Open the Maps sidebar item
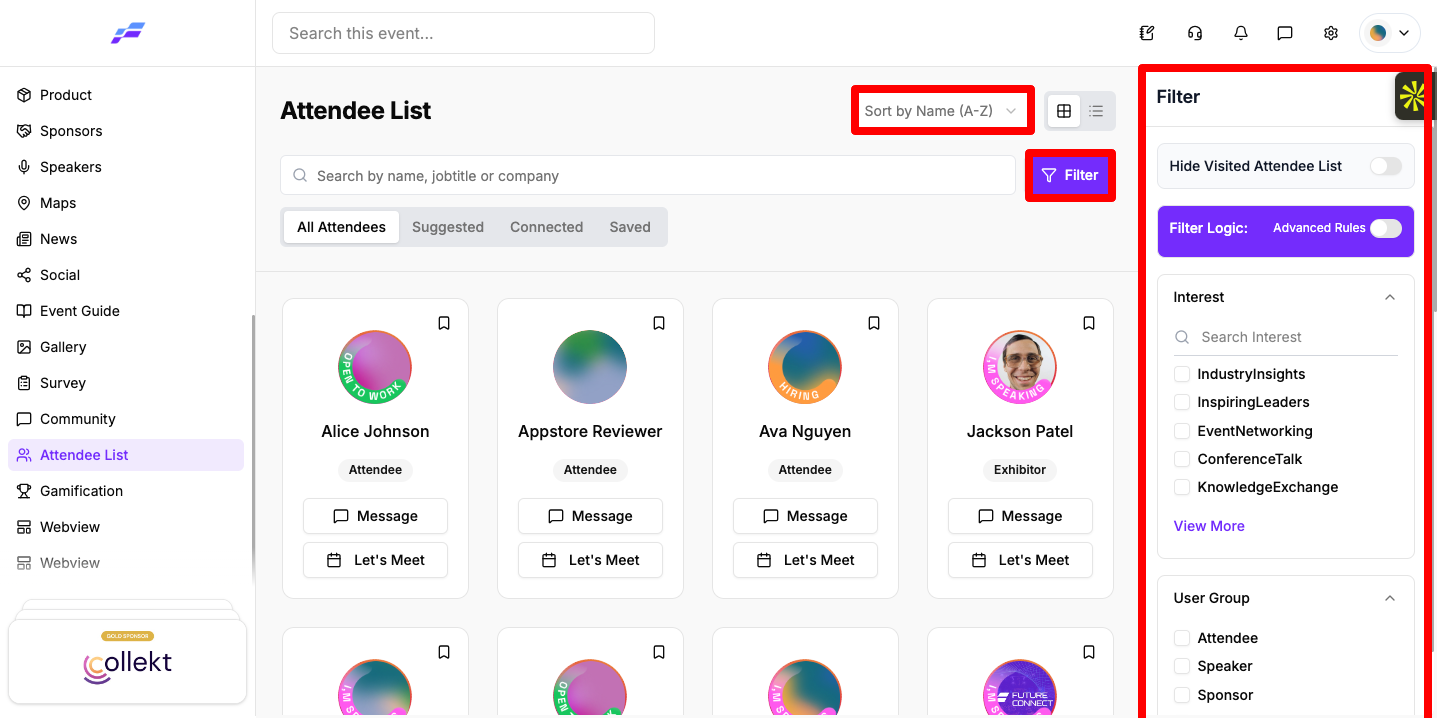This screenshot has height=718, width=1437. (126, 203)
